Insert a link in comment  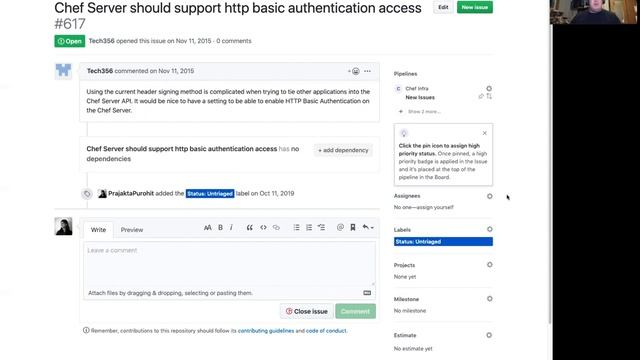click(x=276, y=228)
